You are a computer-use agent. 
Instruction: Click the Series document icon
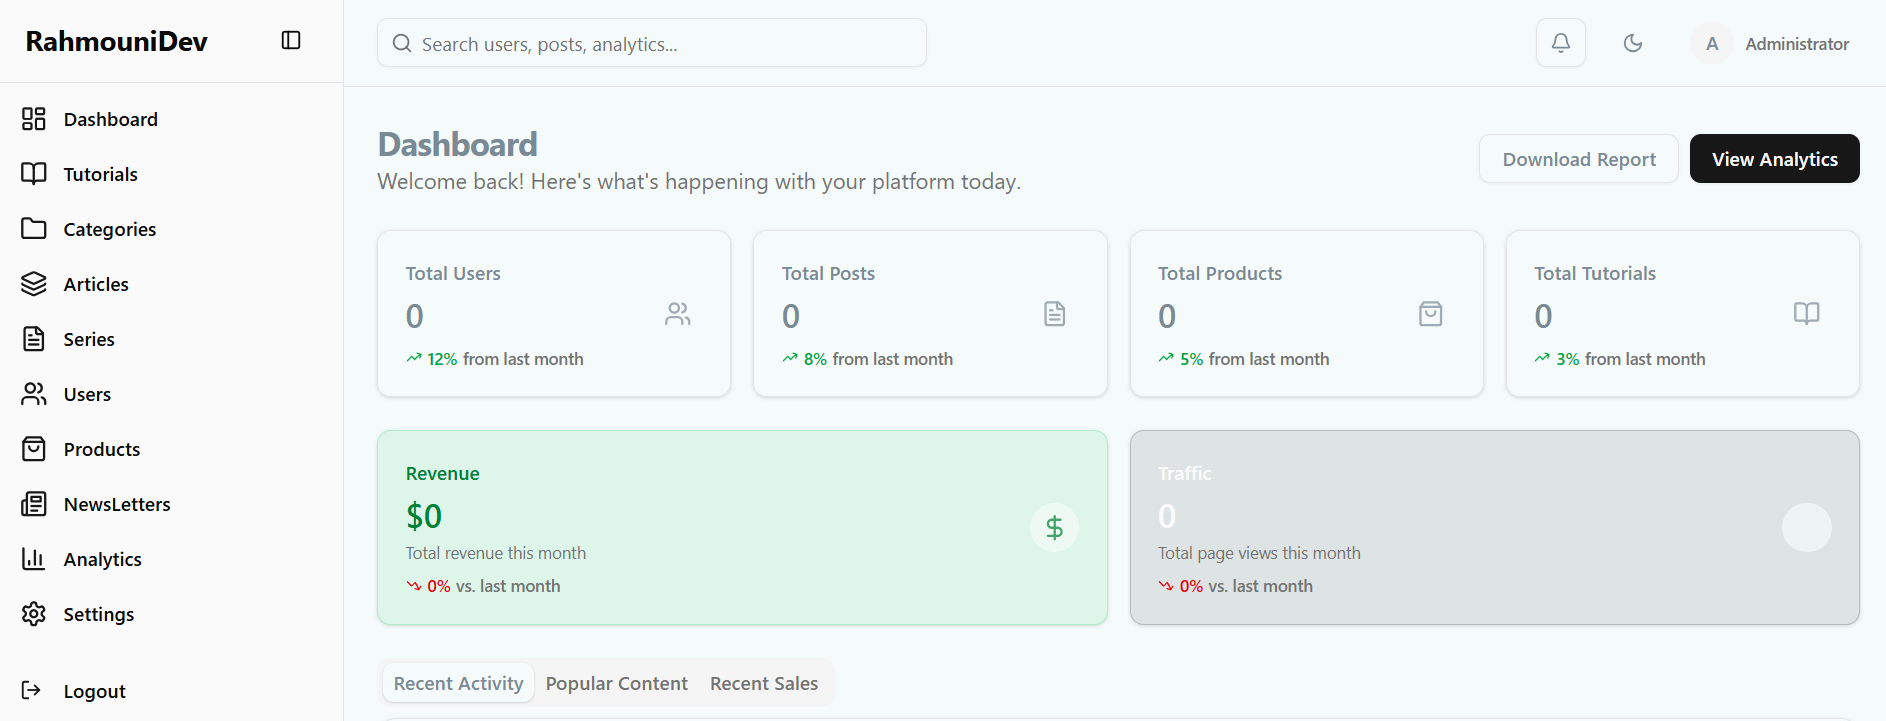coord(34,339)
